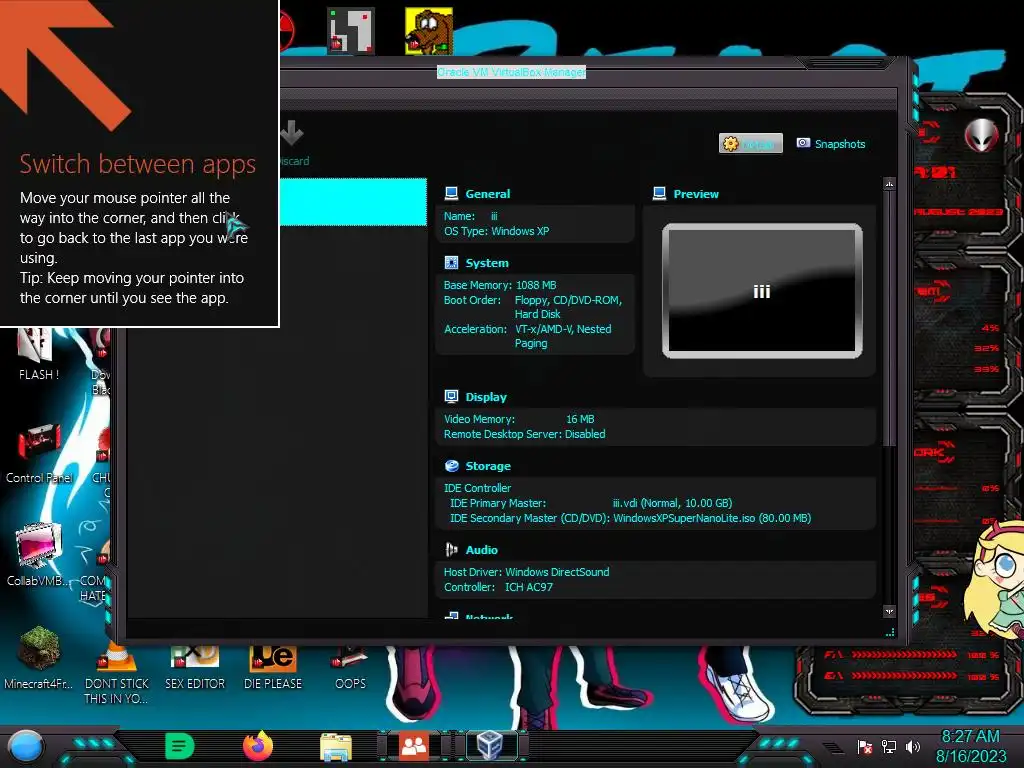Open the Display settings section link
This screenshot has height=768, width=1024.
tap(486, 397)
